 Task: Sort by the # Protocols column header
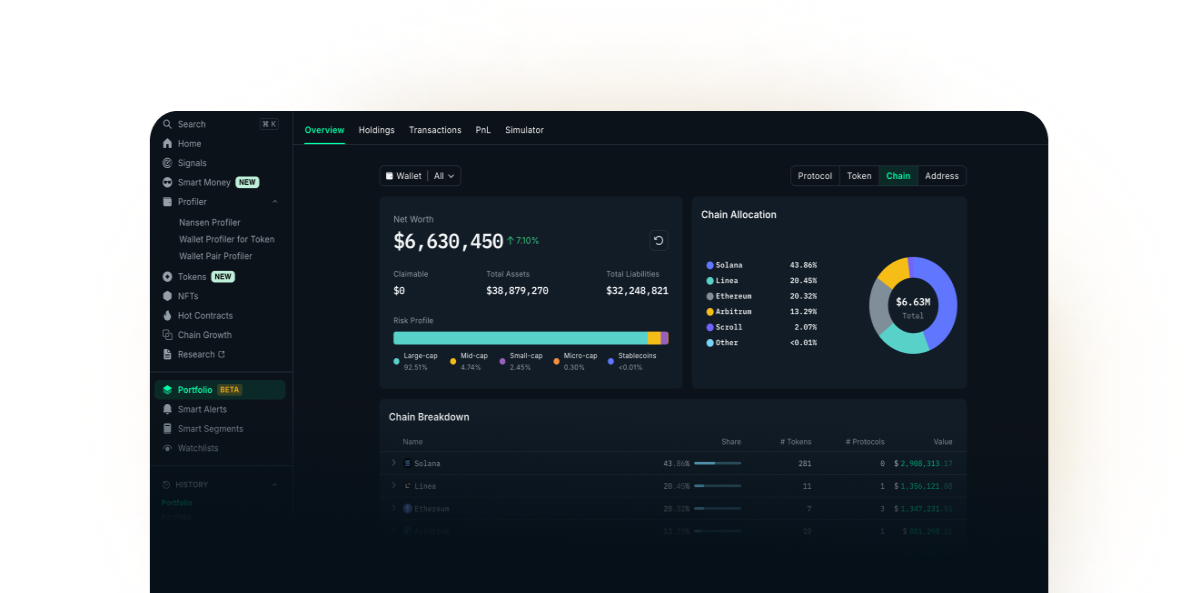[x=865, y=441]
